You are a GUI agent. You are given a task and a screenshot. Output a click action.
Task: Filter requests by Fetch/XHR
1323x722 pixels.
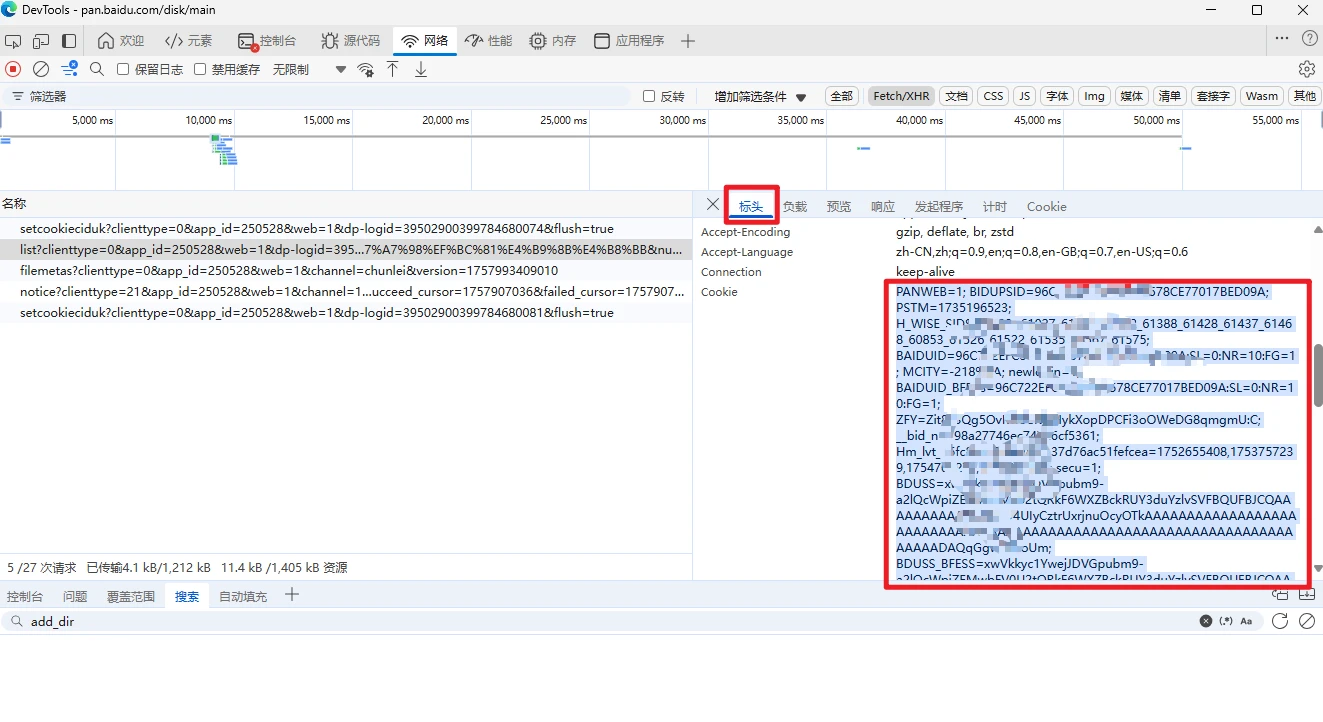901,96
